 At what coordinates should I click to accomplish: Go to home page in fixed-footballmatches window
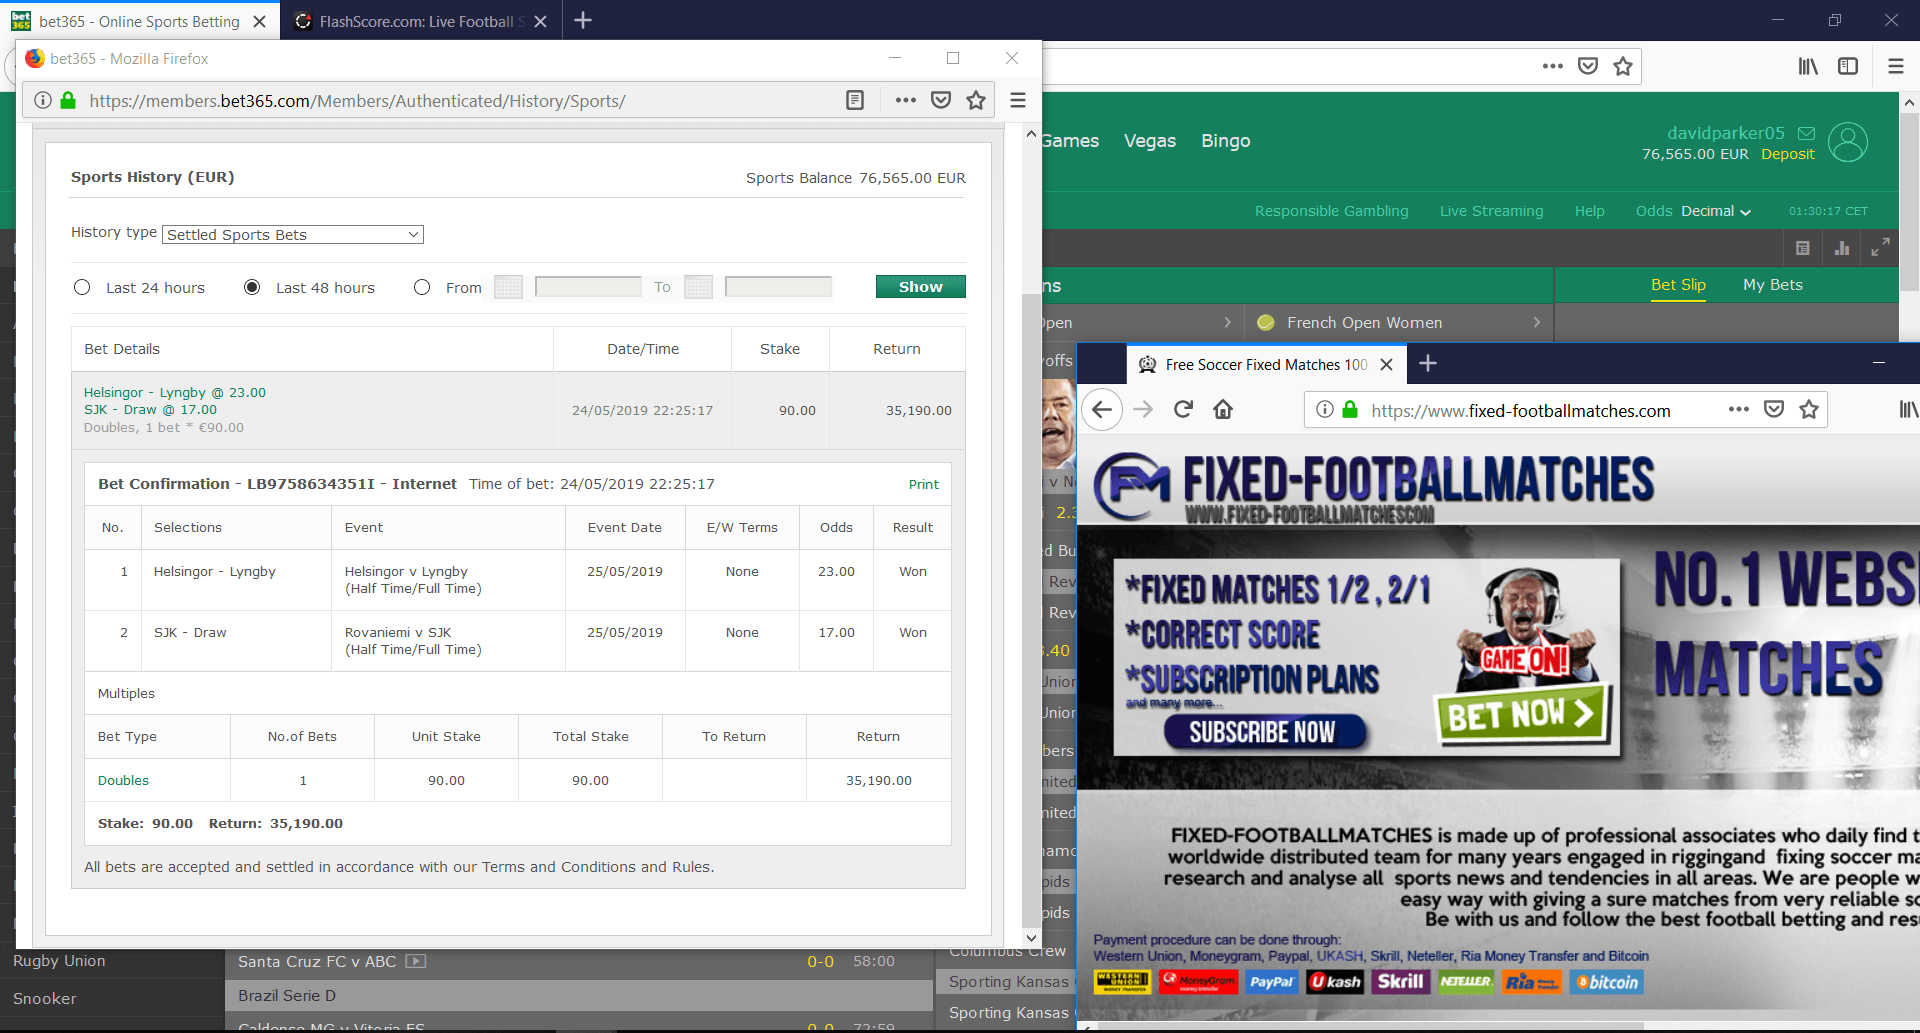[1223, 410]
